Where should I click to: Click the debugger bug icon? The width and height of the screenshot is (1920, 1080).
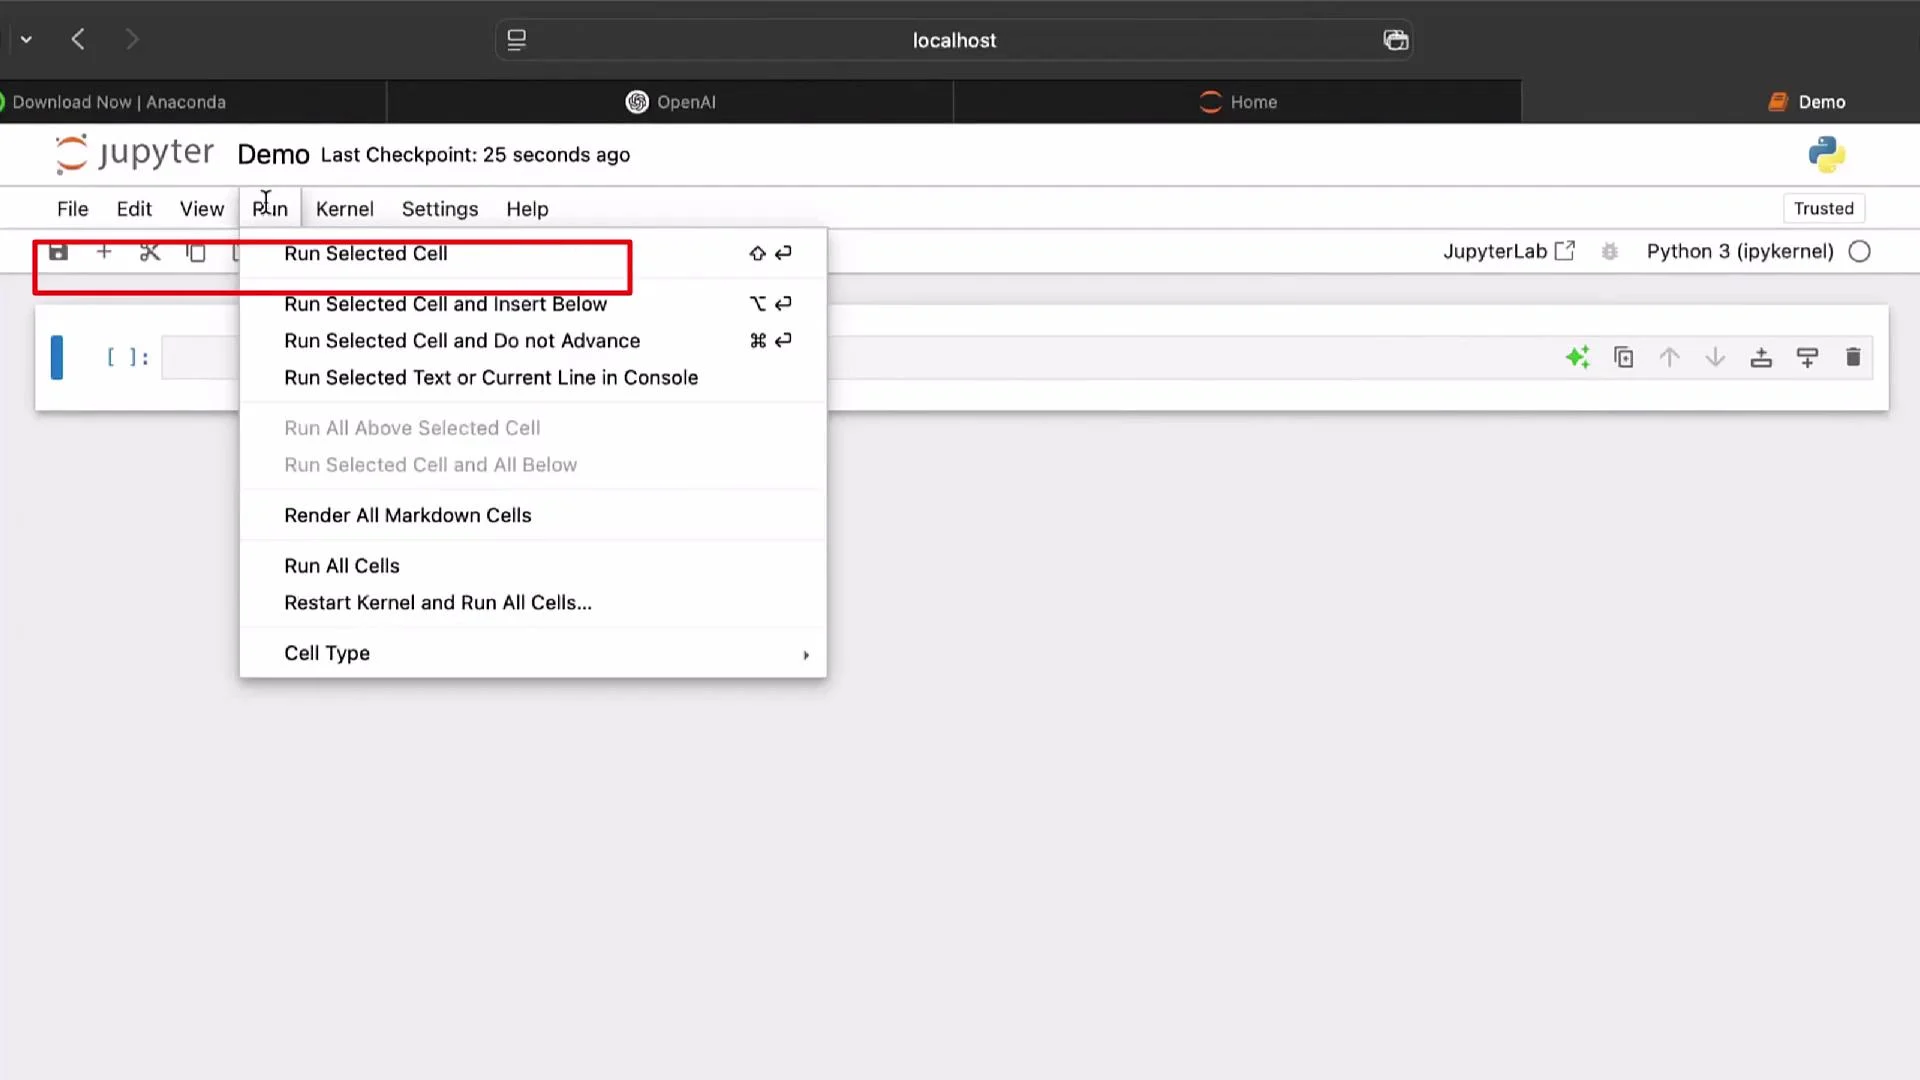(1610, 252)
